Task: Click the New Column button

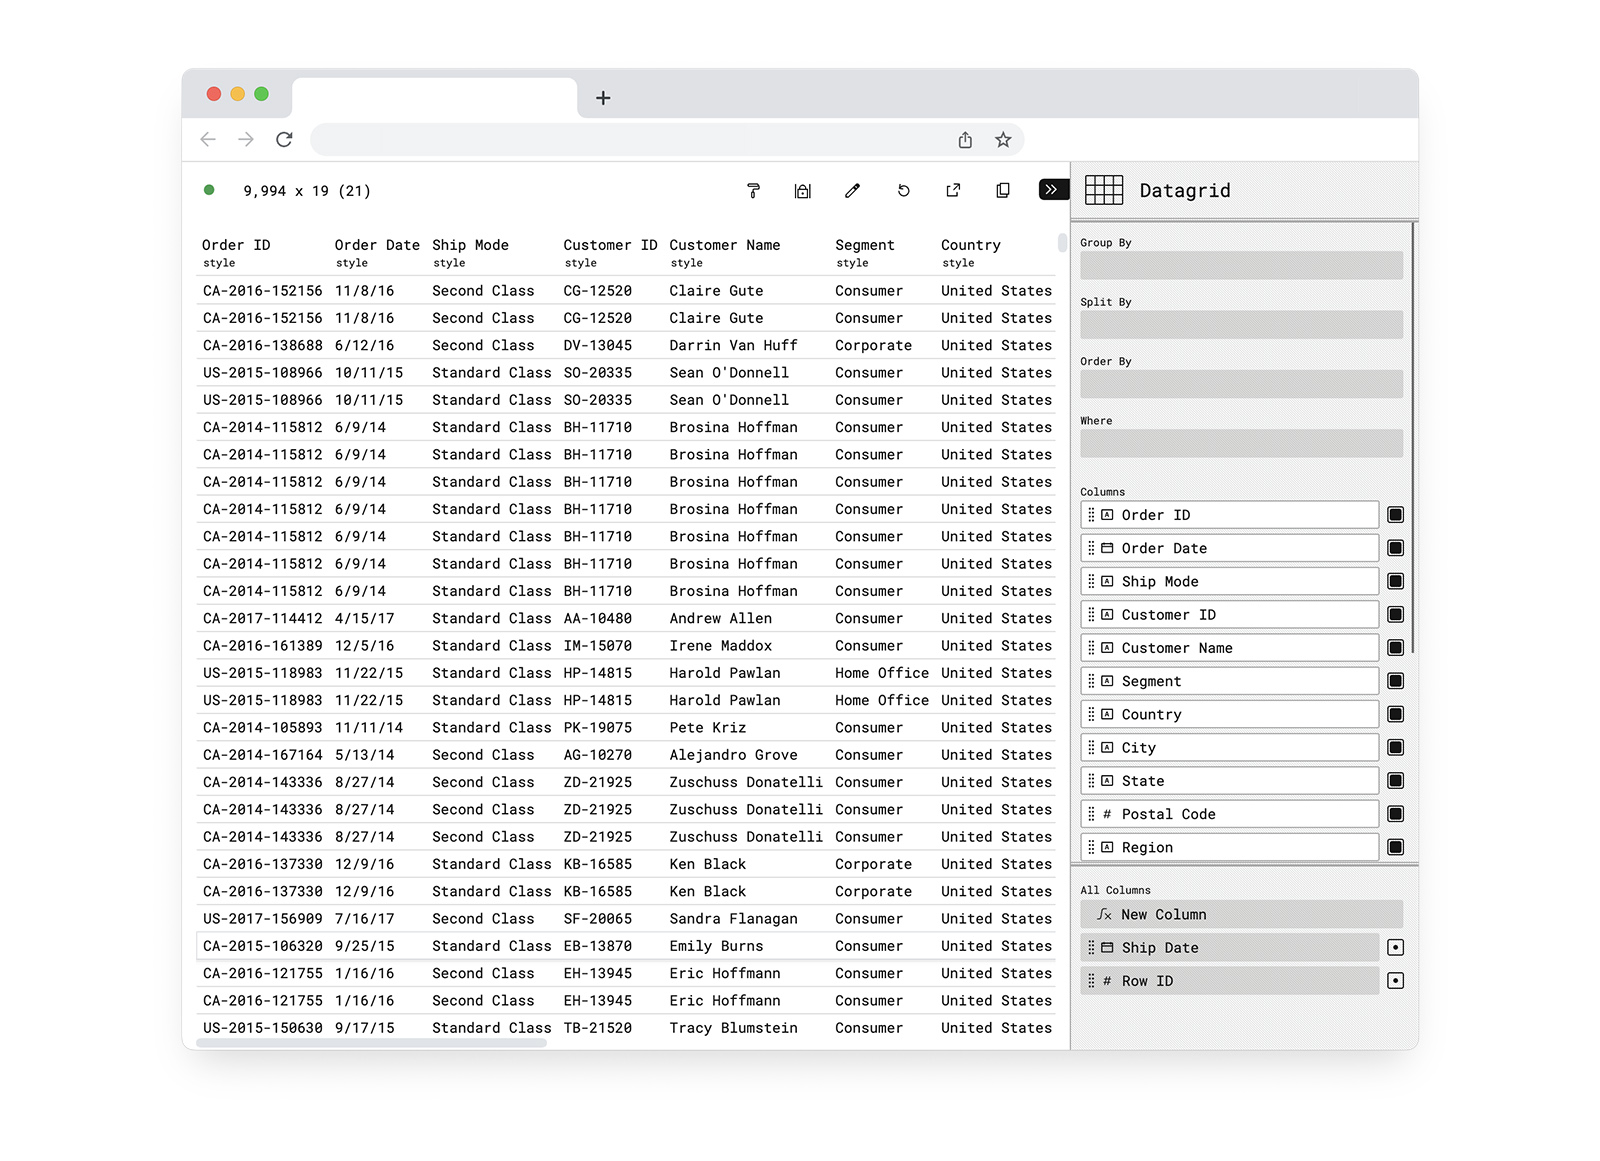Action: click(x=1241, y=914)
